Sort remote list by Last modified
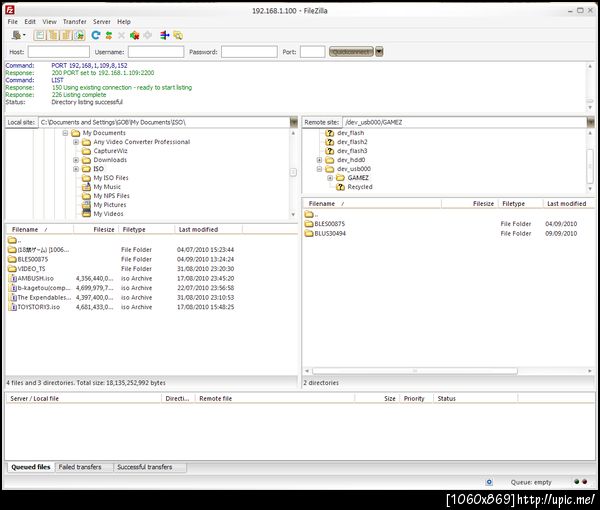The width and height of the screenshot is (600, 510). (x=569, y=204)
